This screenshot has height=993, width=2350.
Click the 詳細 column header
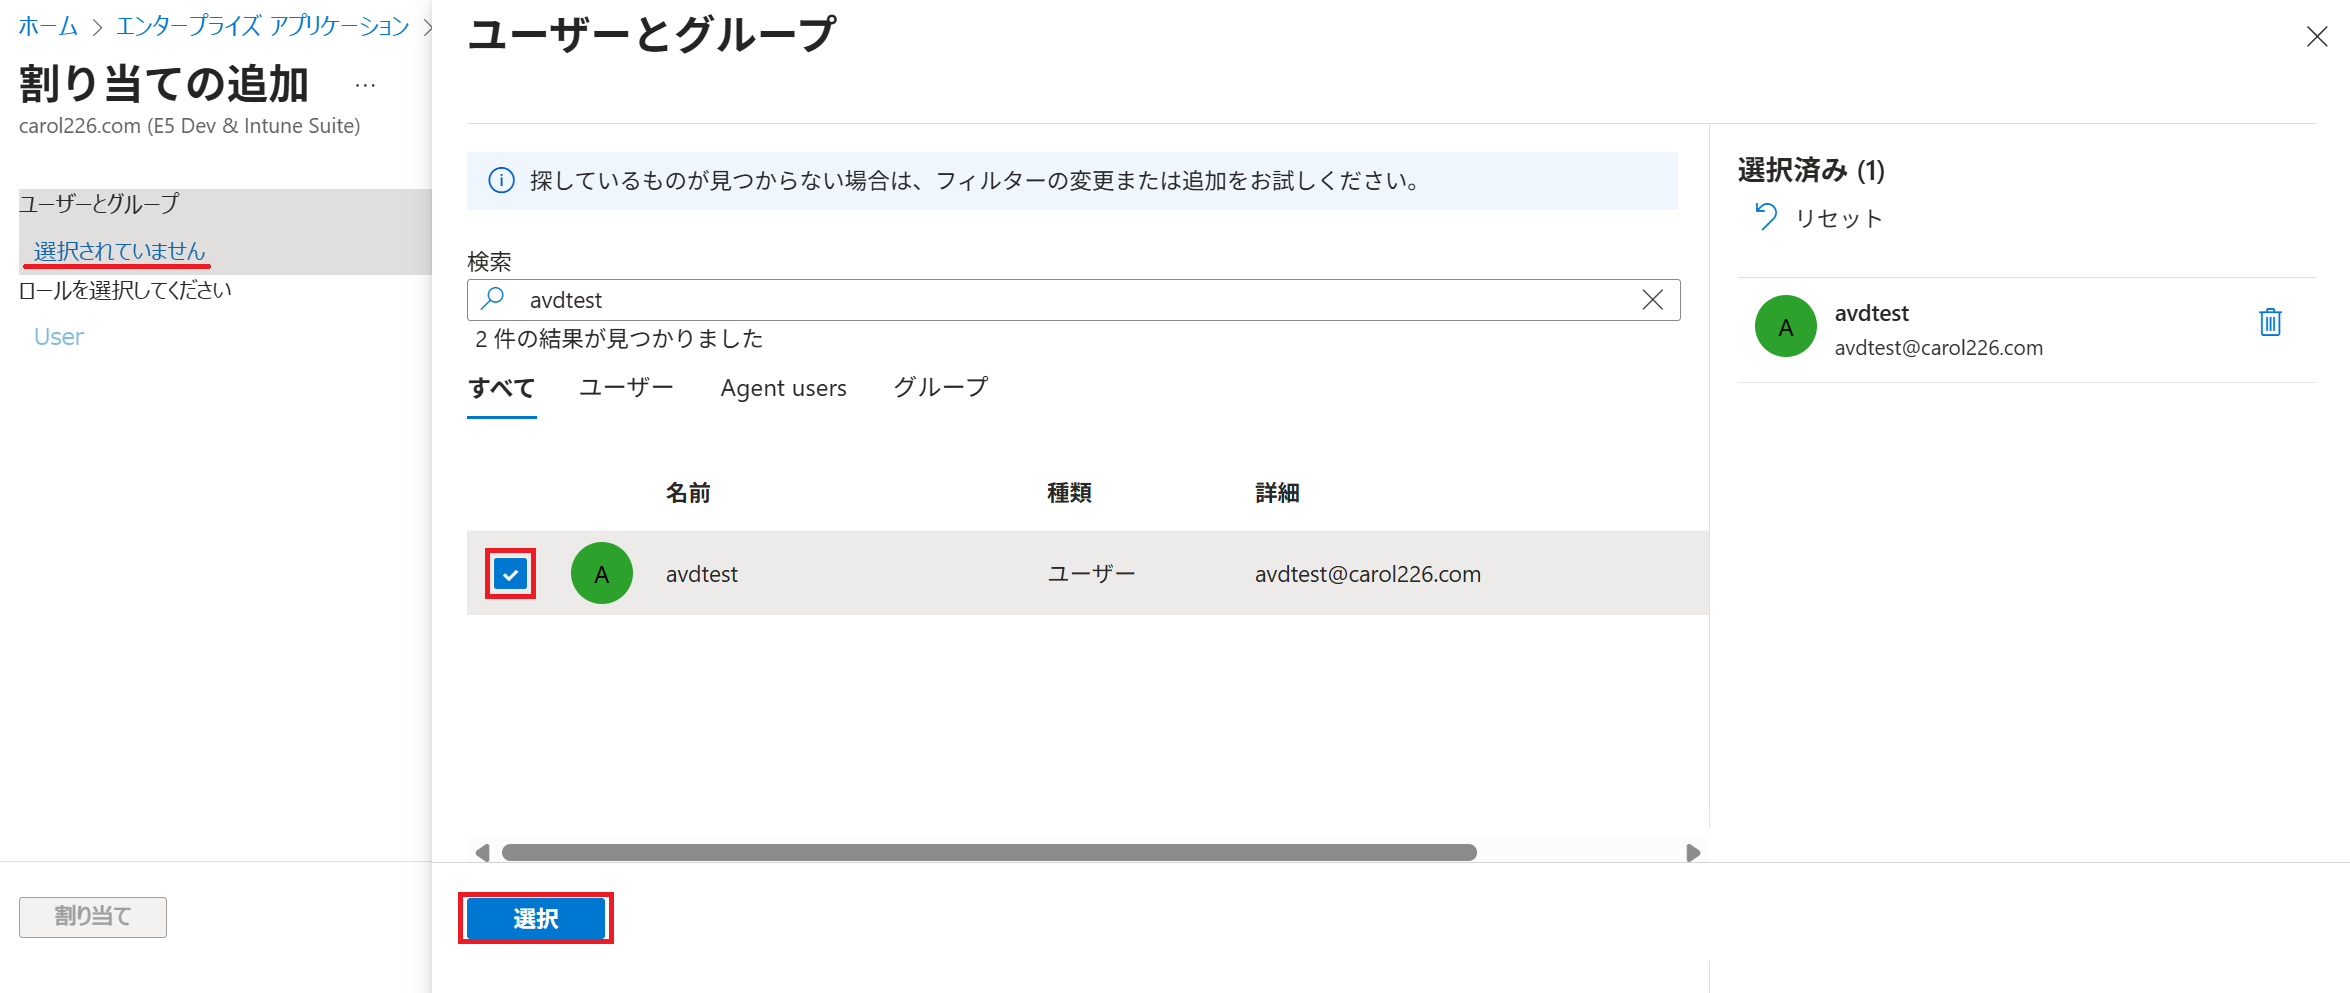(1277, 493)
